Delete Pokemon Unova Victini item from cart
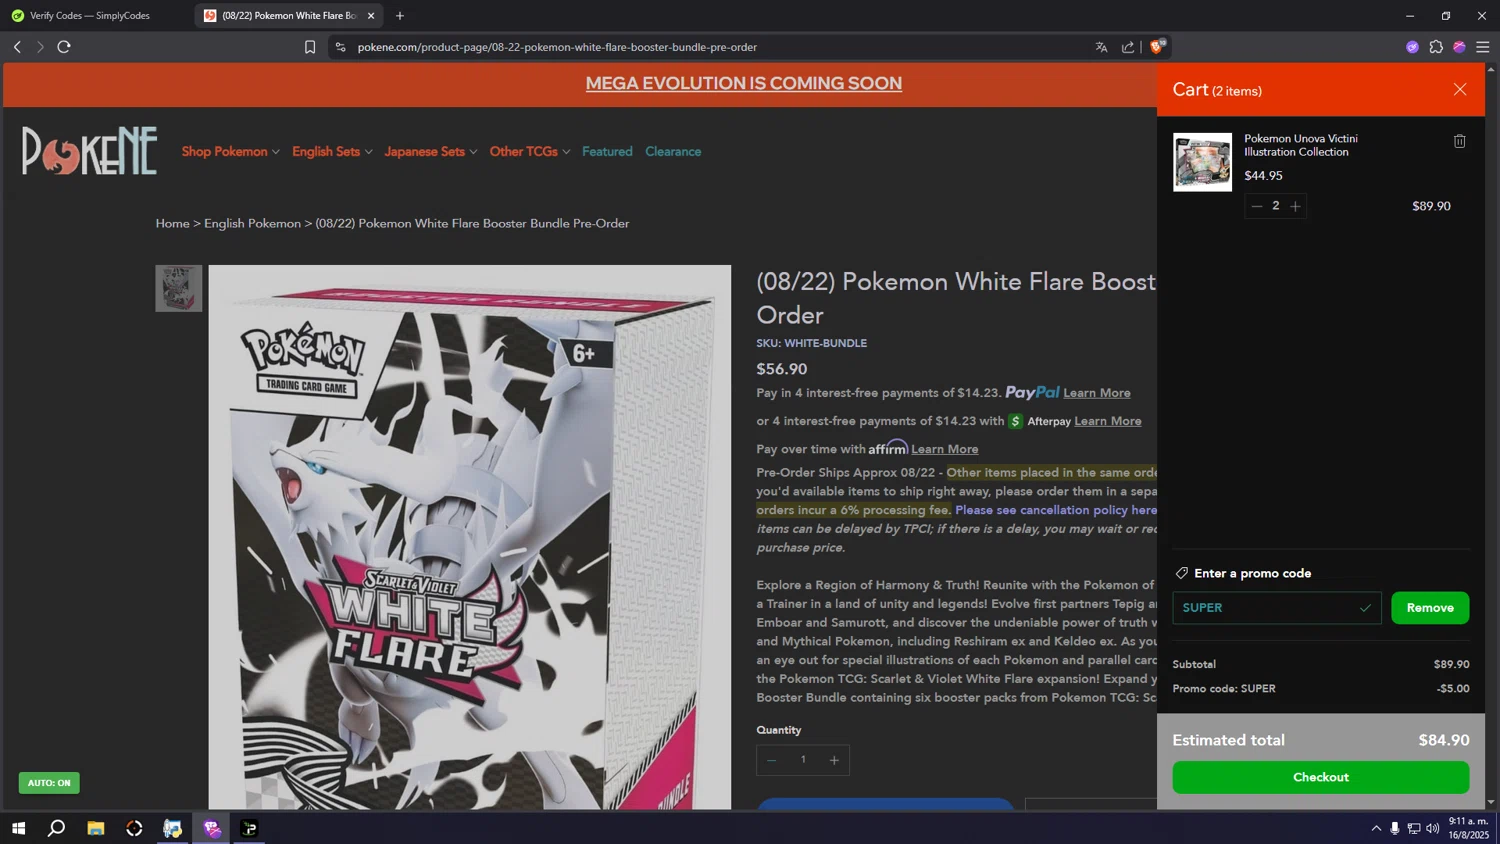The image size is (1500, 844). click(x=1459, y=141)
